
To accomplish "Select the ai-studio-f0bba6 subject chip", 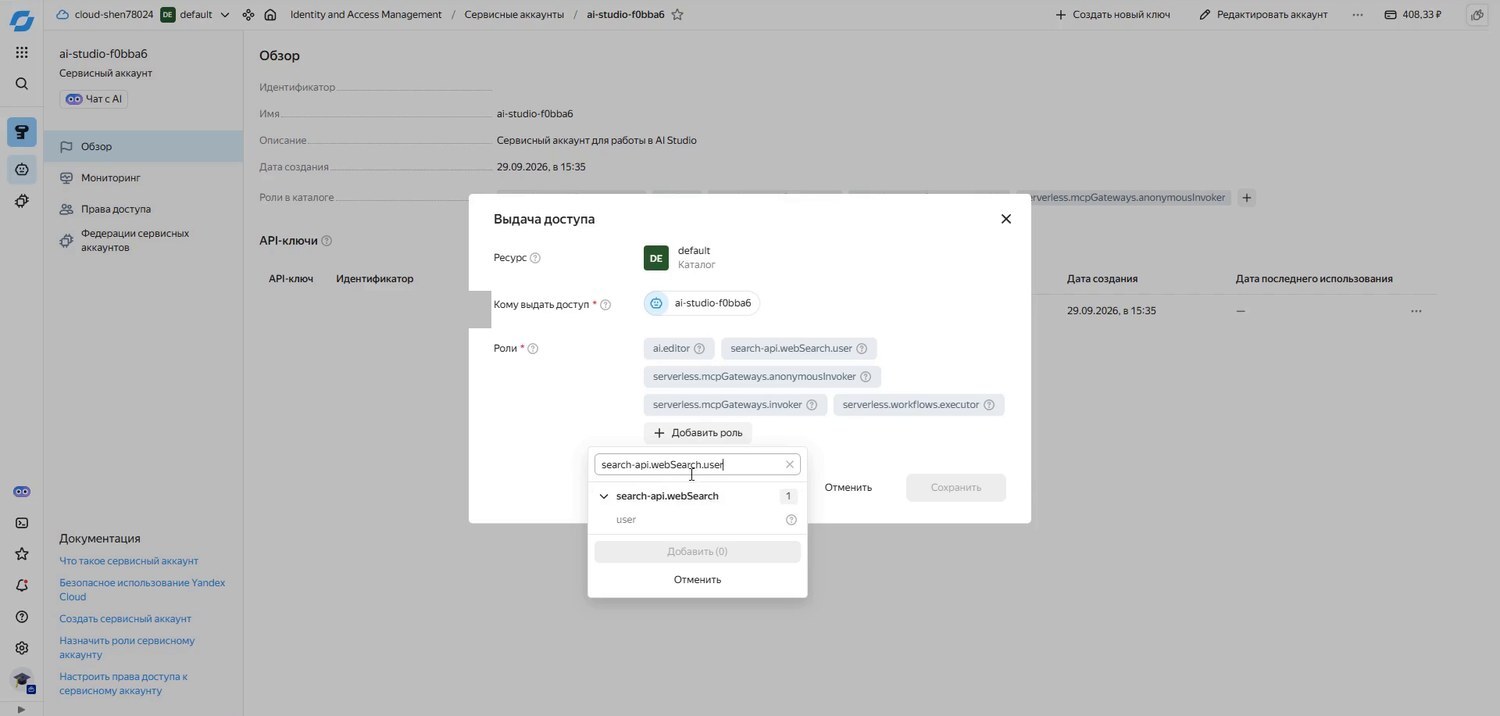I will (702, 303).
